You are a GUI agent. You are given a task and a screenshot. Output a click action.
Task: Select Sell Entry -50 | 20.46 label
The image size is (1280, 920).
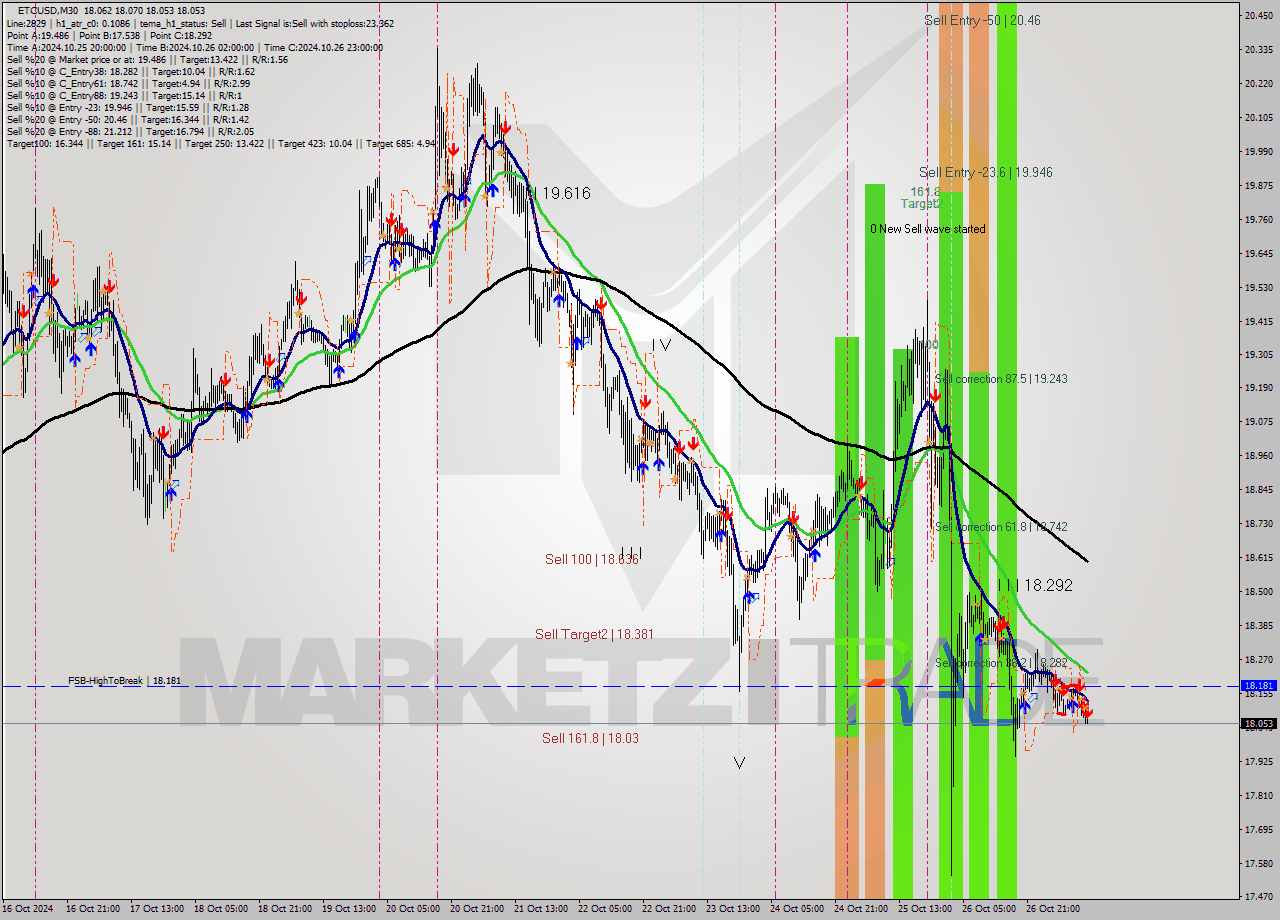[x=982, y=20]
